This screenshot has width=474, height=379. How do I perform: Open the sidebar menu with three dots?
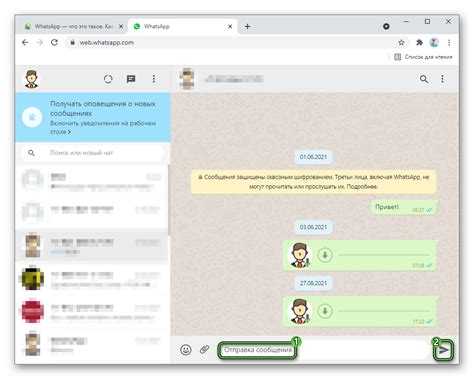click(x=154, y=79)
